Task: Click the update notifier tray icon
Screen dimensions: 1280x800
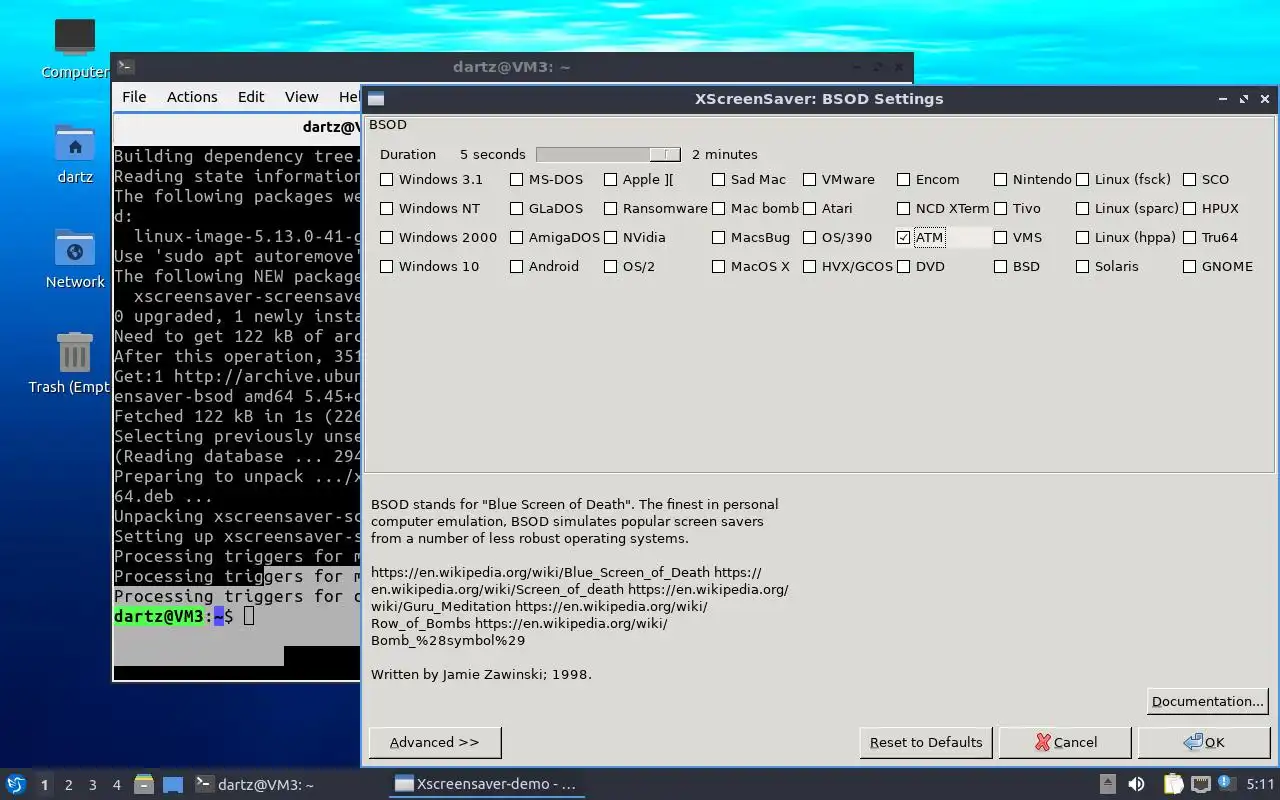Action: (1226, 785)
